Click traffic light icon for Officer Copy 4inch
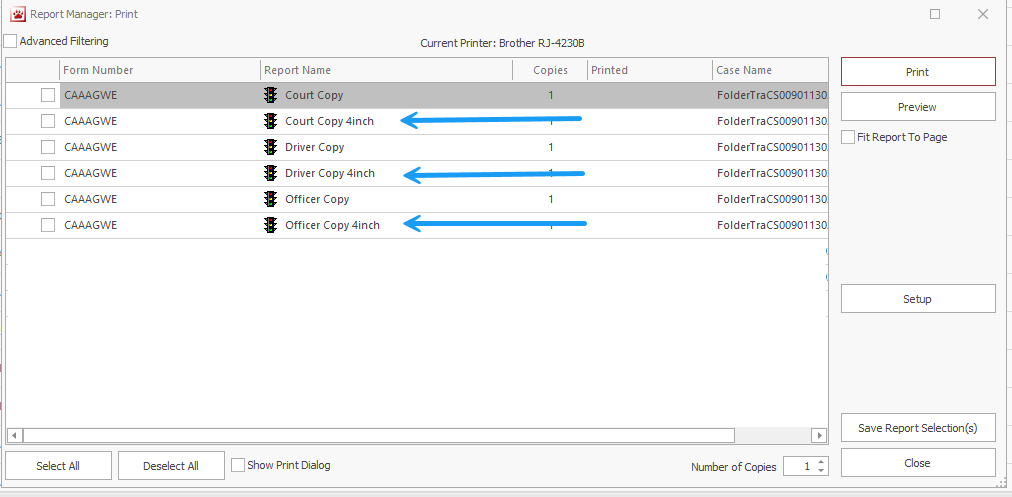 (270, 225)
